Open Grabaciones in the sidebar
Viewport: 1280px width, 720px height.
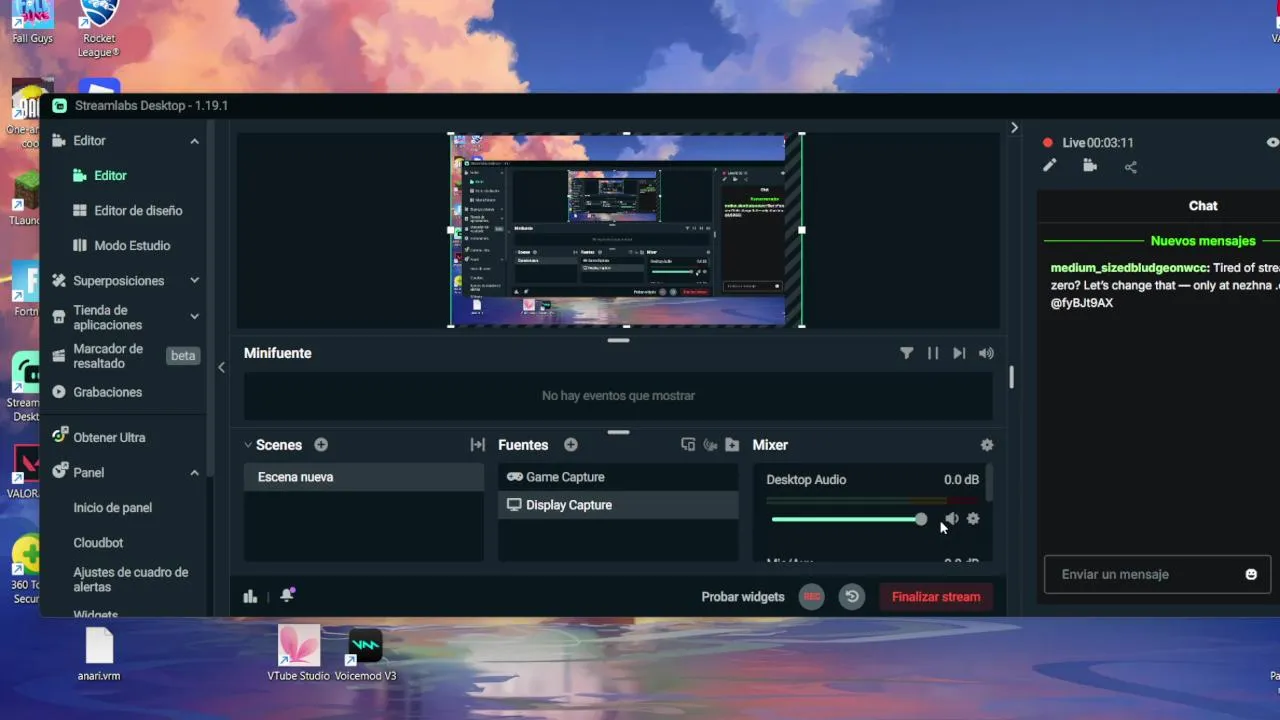pos(107,392)
